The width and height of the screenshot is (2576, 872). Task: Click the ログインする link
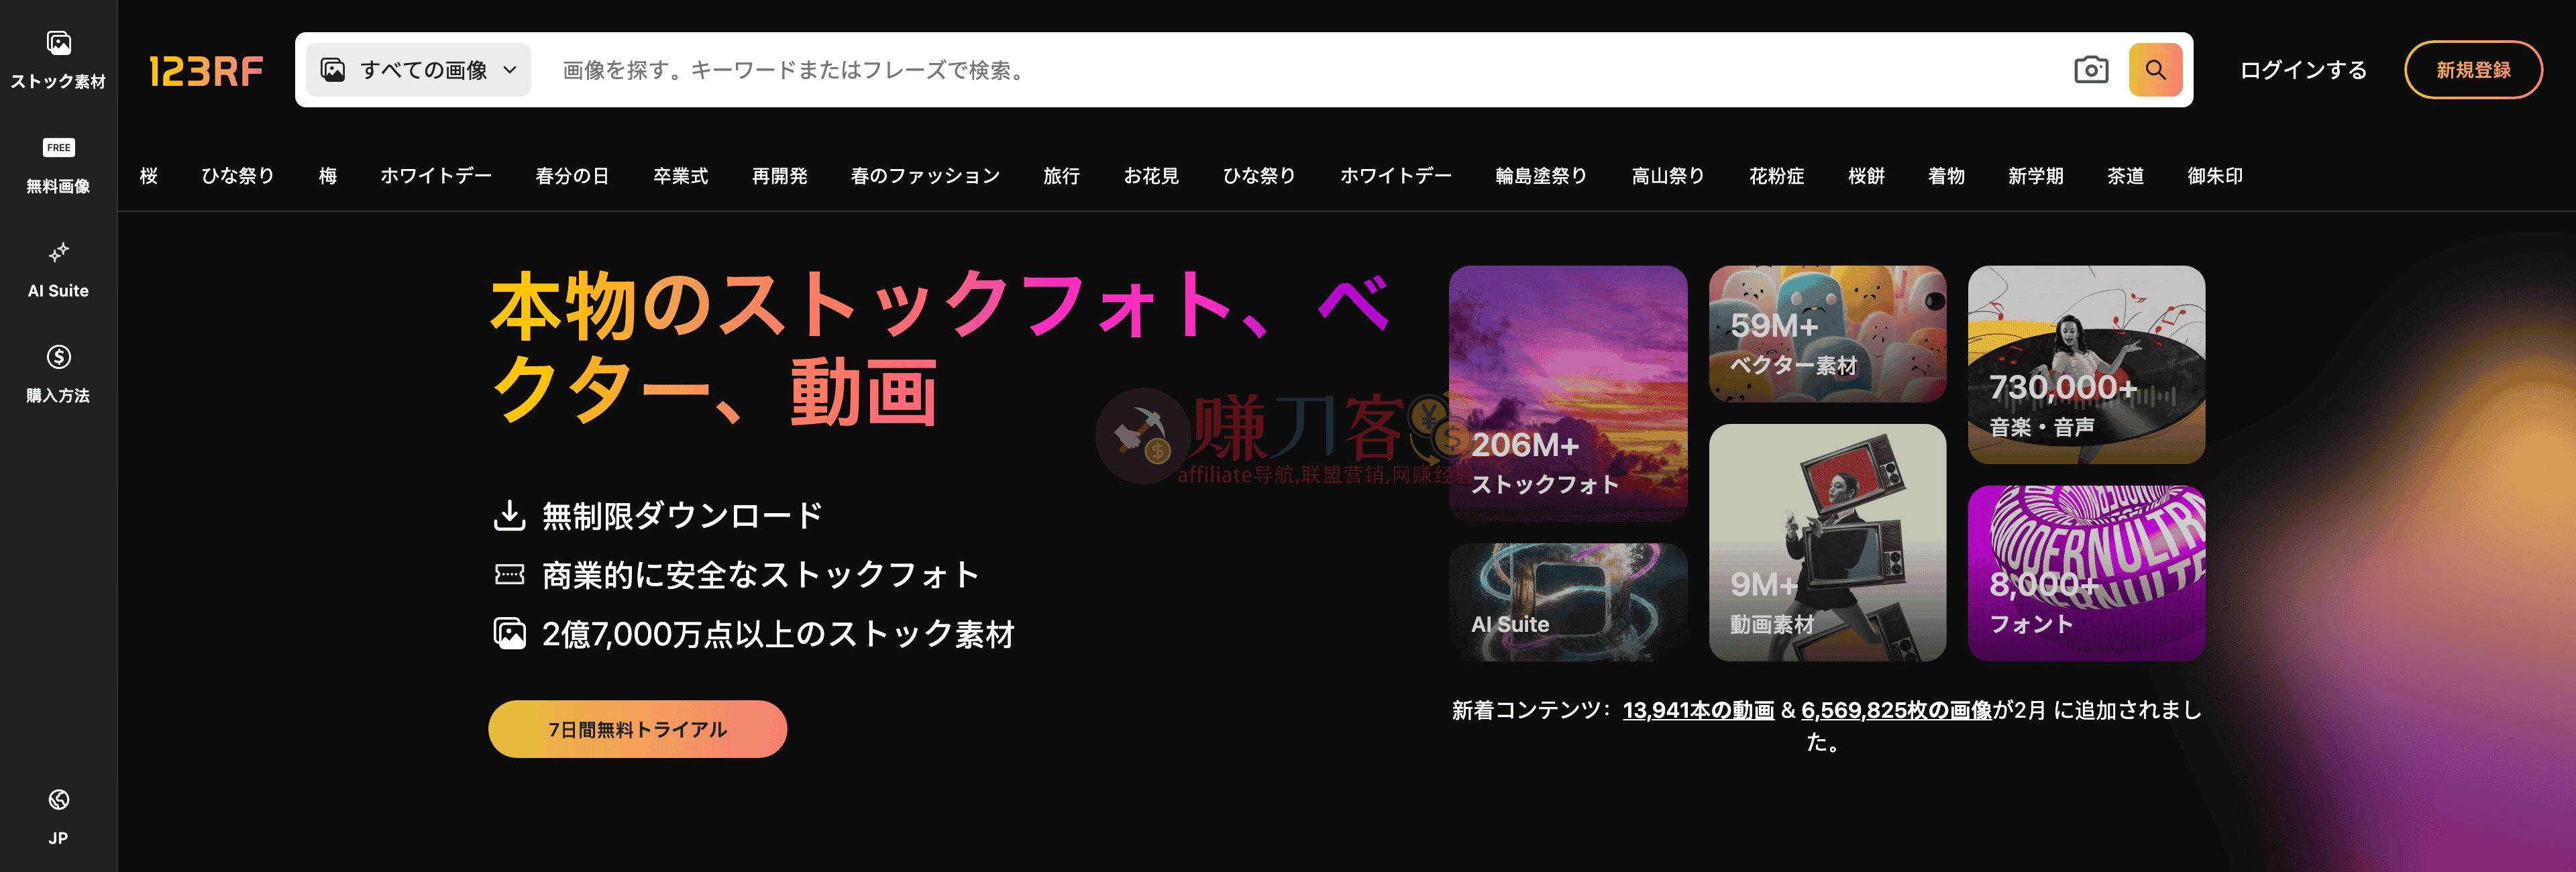tap(2302, 70)
